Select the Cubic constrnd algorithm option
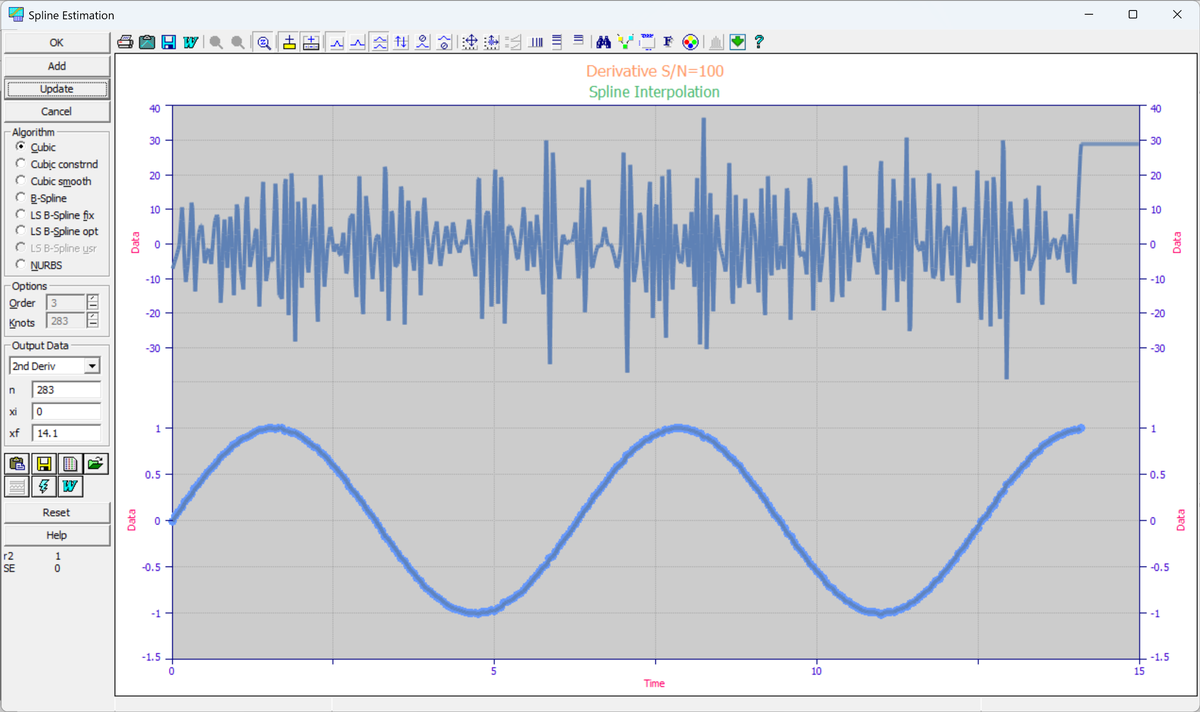 (57, 164)
